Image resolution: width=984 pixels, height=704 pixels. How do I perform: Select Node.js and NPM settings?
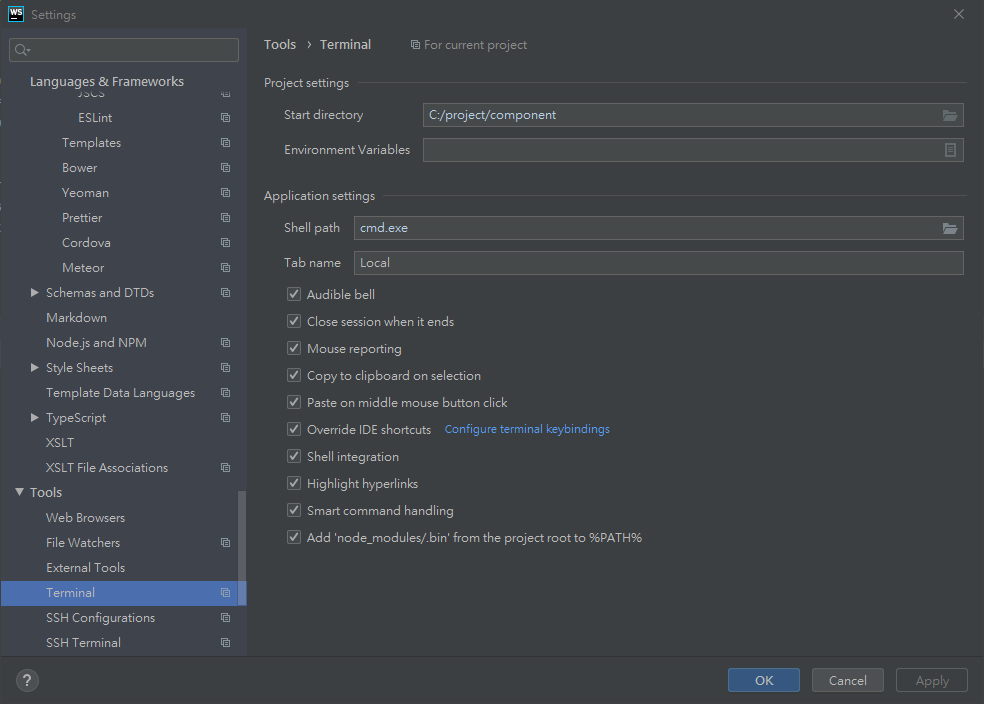click(96, 343)
